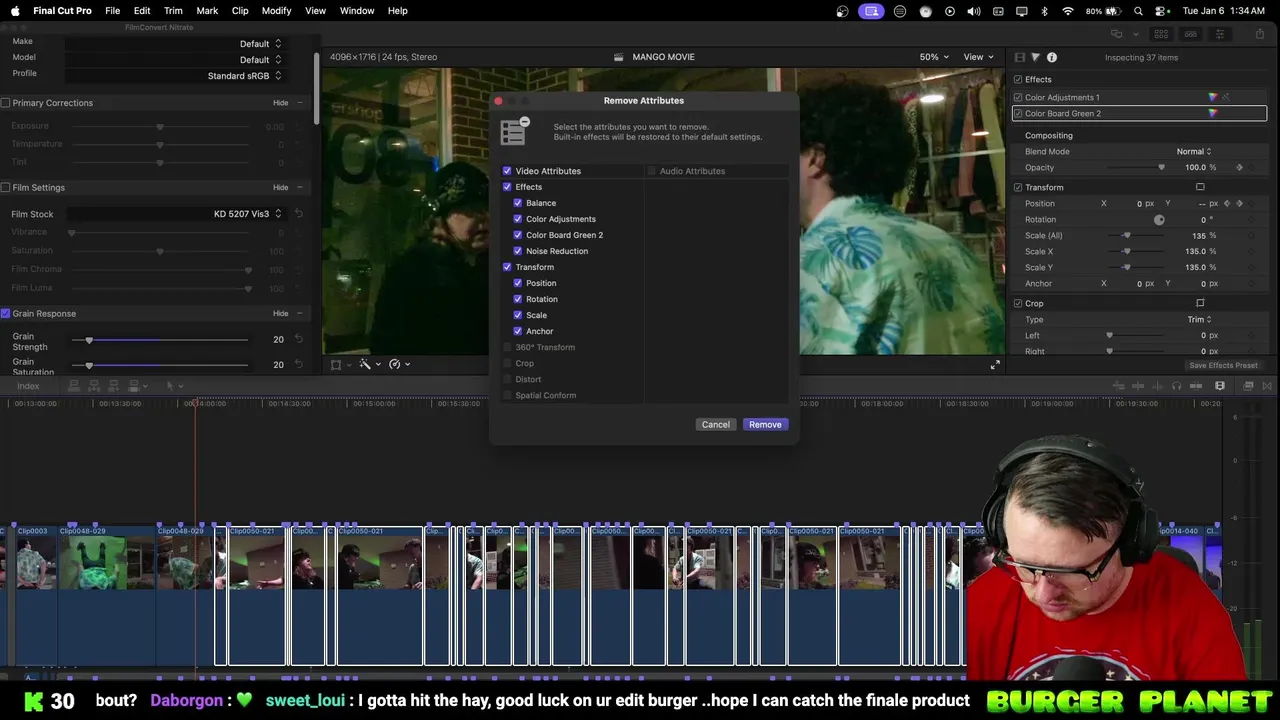
Task: Open the Color inspector triangle icon
Action: click(x=1035, y=57)
